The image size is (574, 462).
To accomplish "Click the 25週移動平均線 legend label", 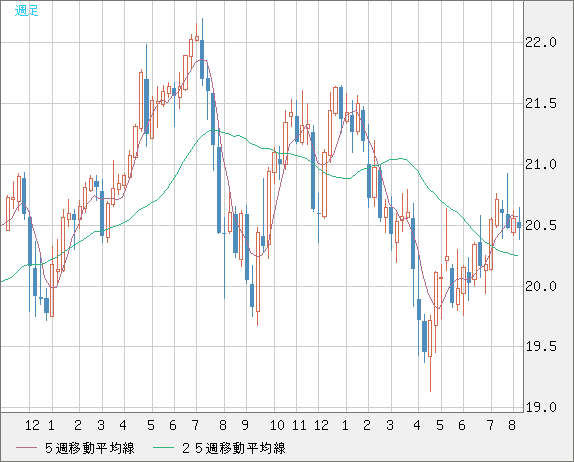I will [x=234, y=448].
